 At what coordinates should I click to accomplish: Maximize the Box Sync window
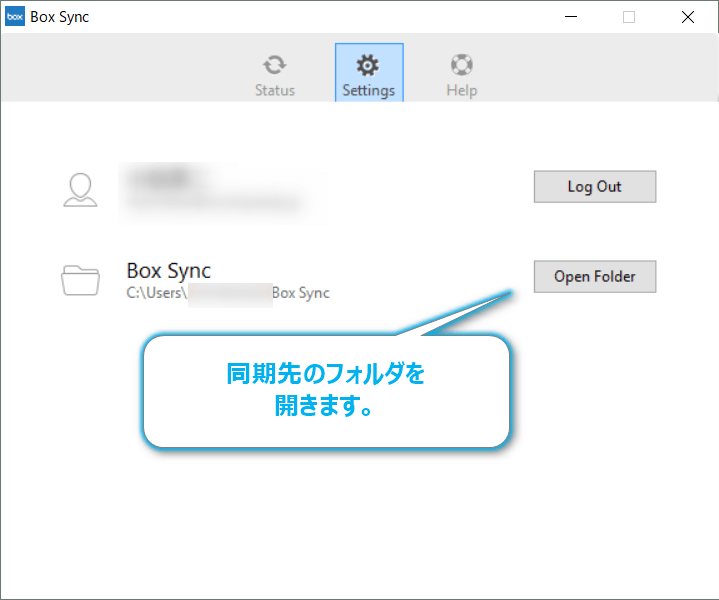tap(629, 17)
